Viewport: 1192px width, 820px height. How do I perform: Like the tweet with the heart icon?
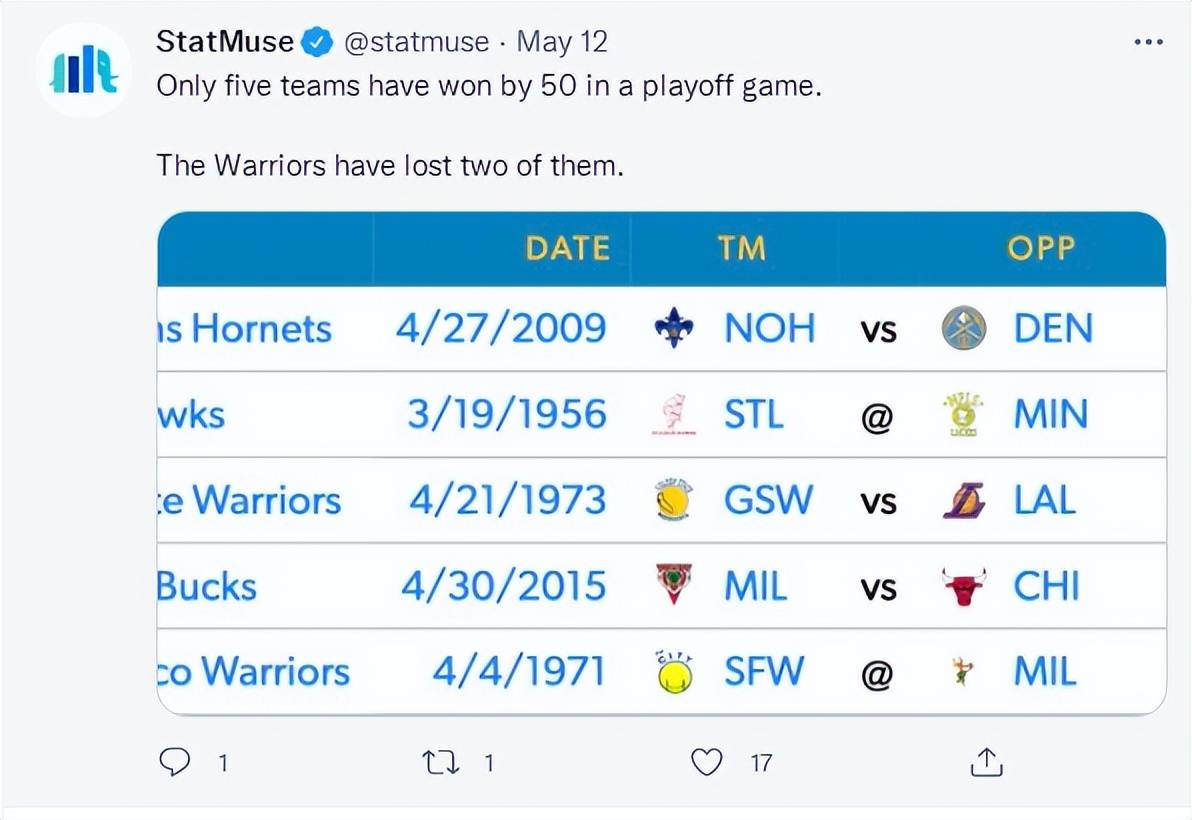point(706,761)
